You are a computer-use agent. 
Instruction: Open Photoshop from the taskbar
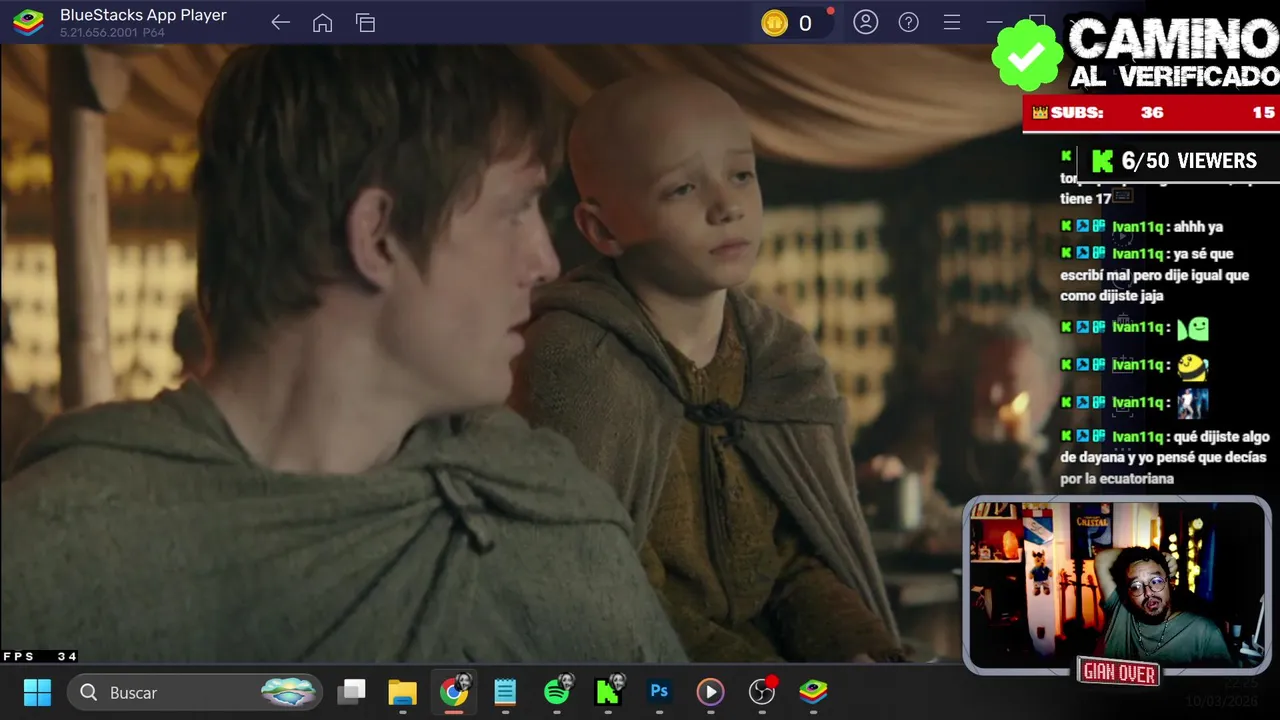tap(659, 691)
